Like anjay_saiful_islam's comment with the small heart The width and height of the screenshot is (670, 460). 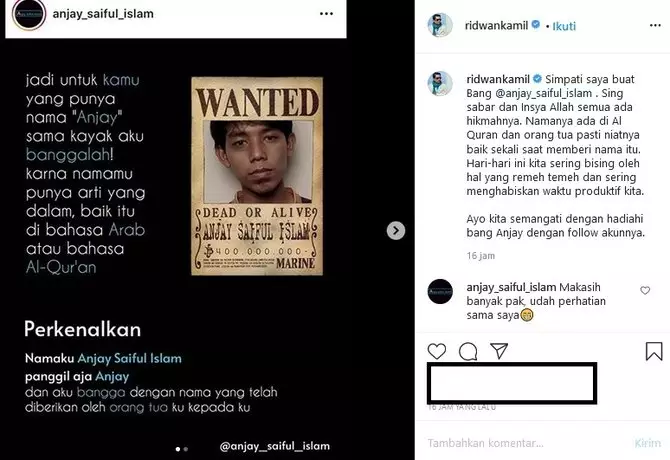click(645, 290)
